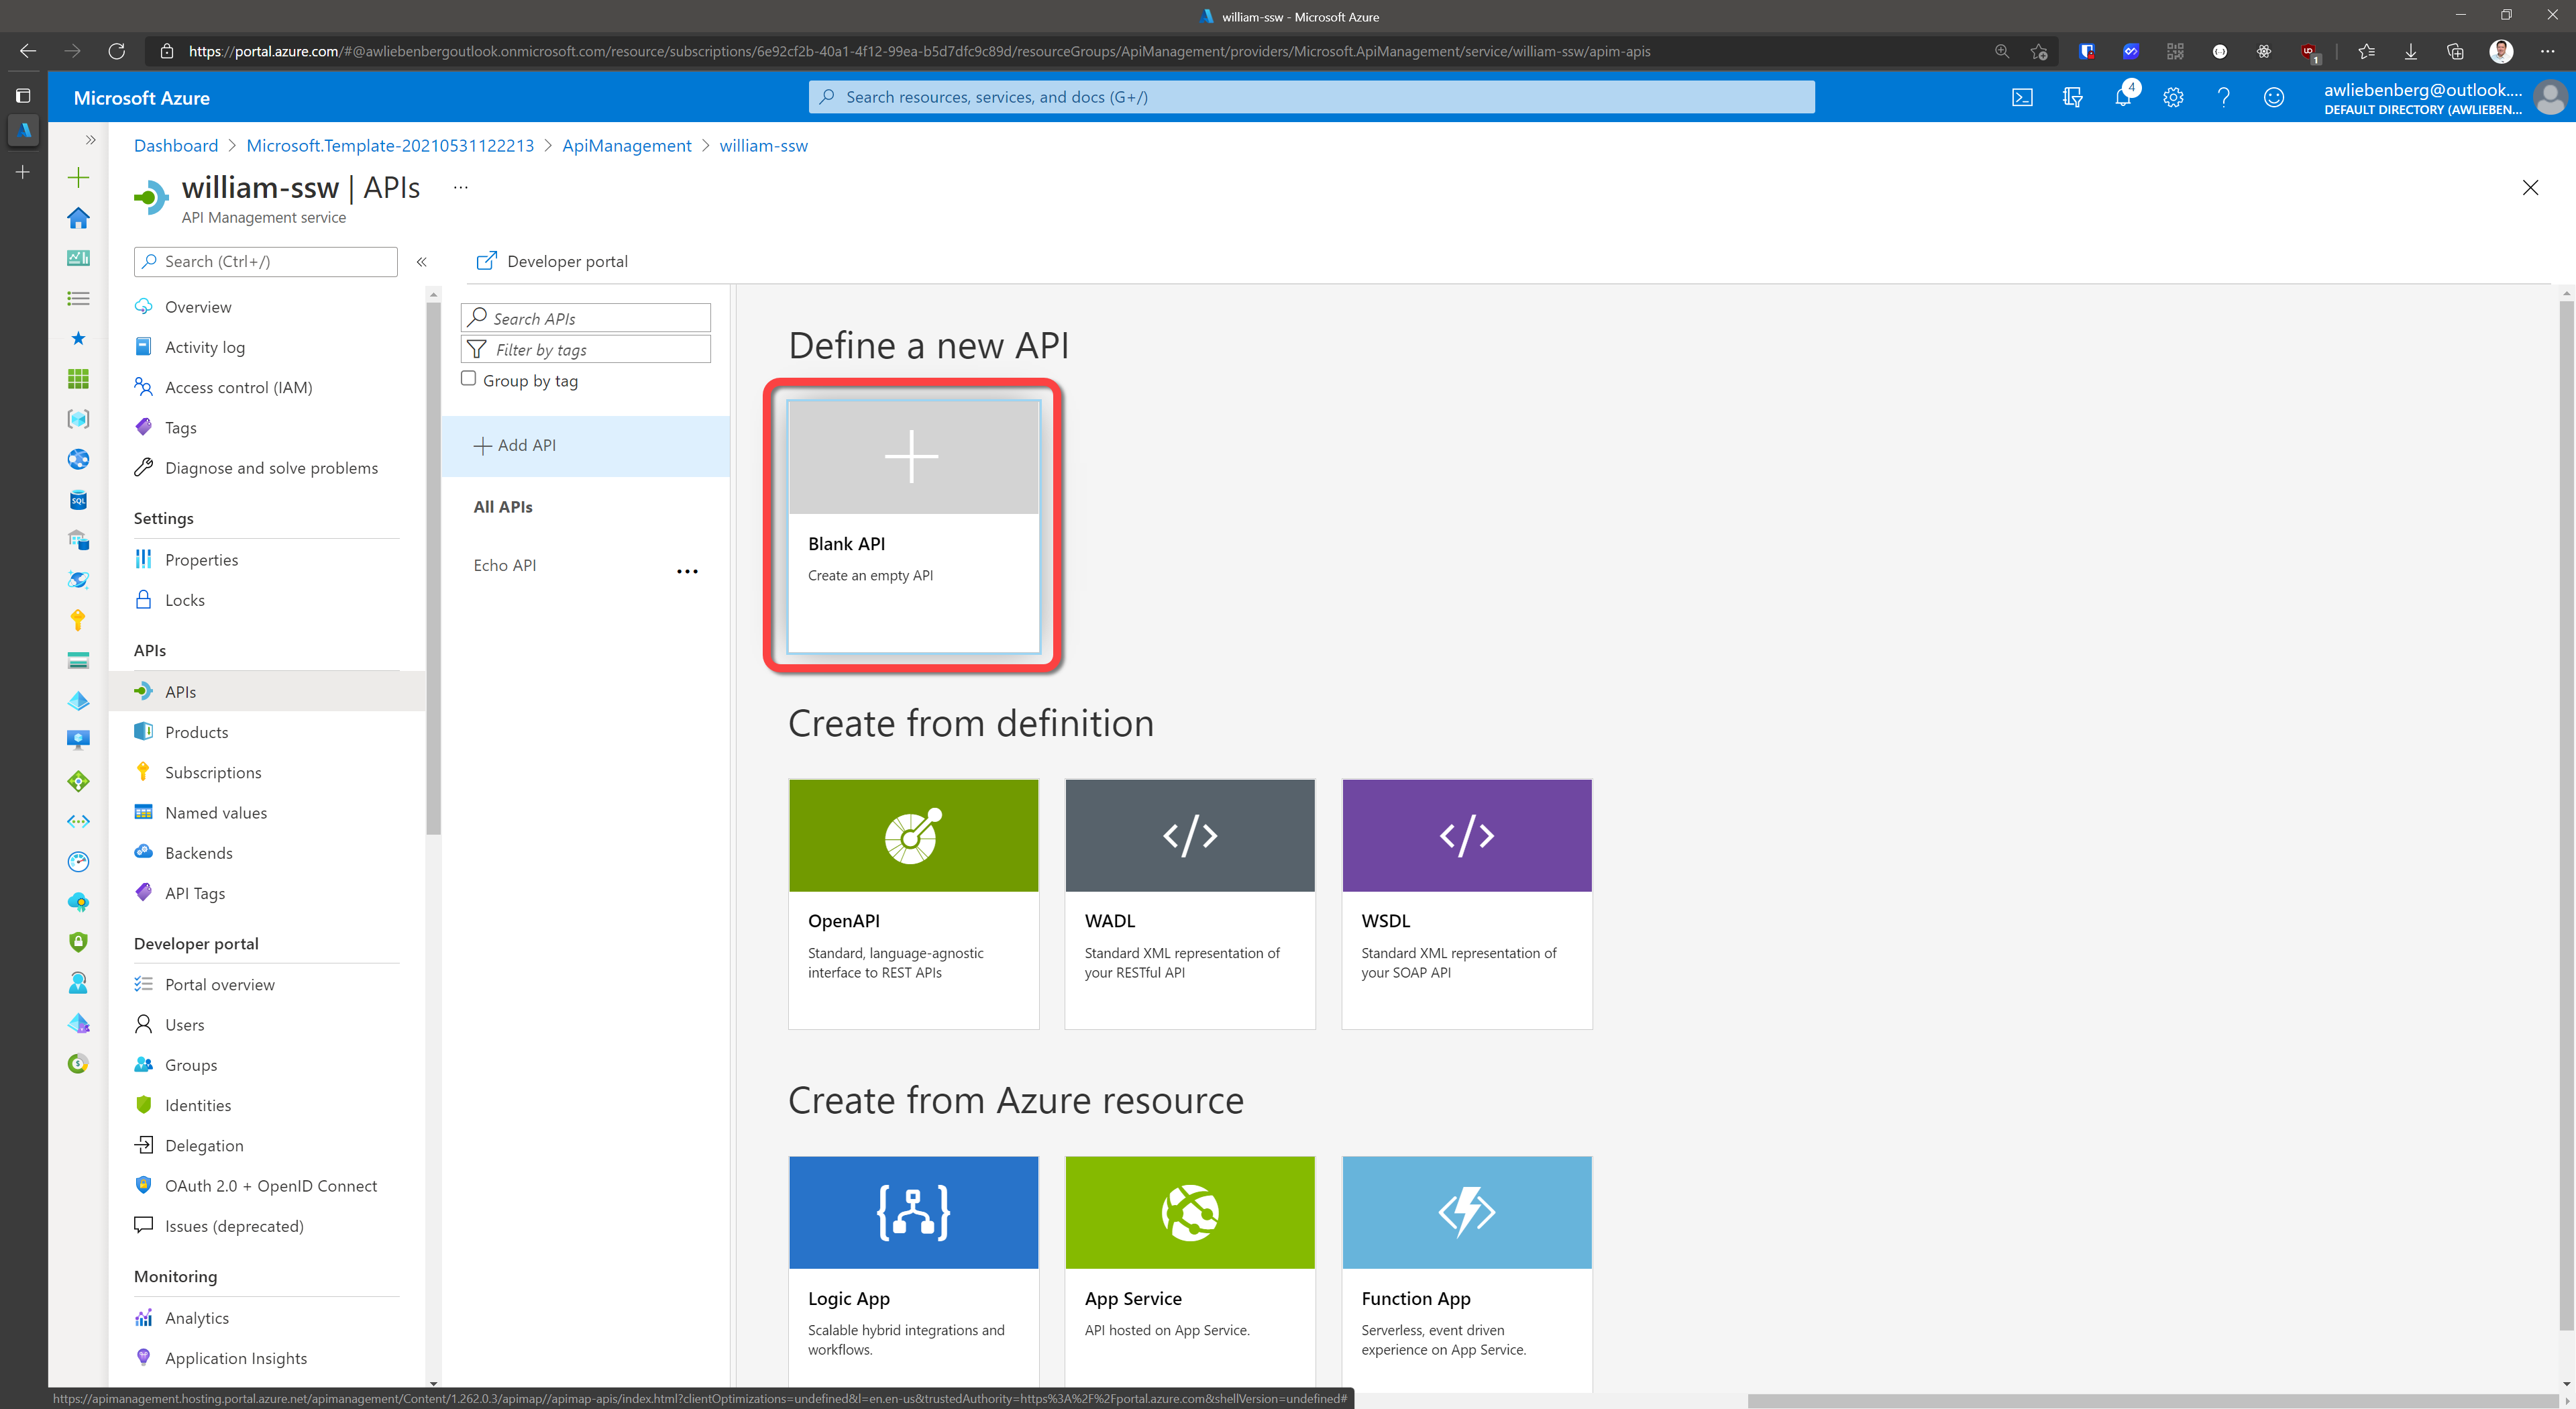Open portal settings gear
The width and height of the screenshot is (2576, 1409).
pyautogui.click(x=2173, y=97)
